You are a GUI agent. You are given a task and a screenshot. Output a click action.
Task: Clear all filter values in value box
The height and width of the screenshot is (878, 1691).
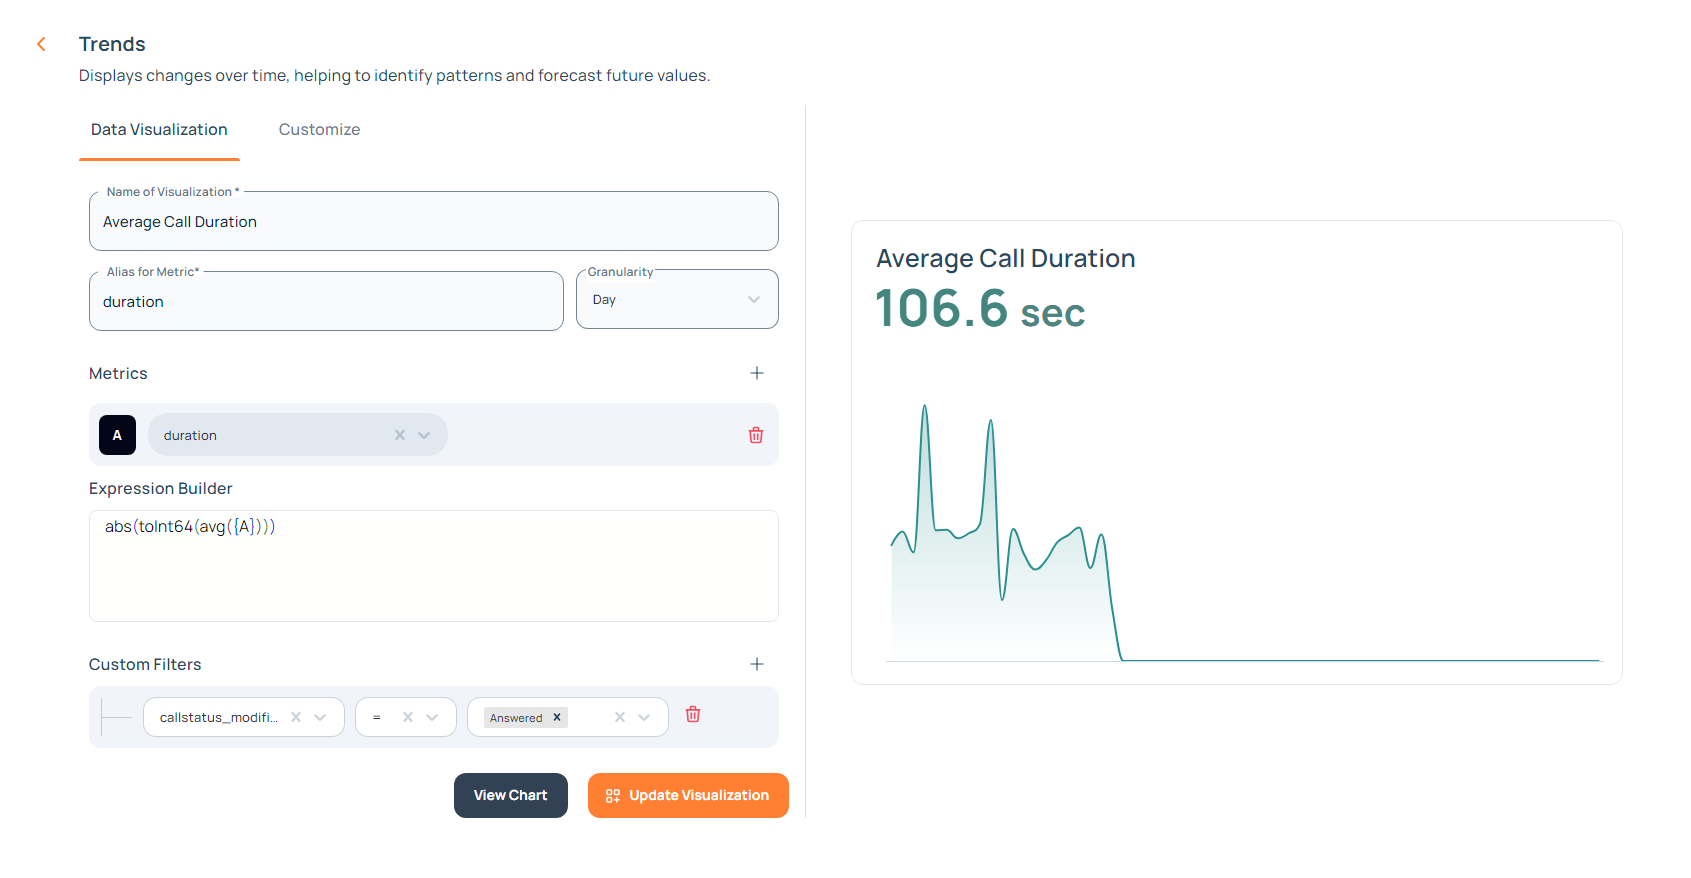click(x=620, y=717)
